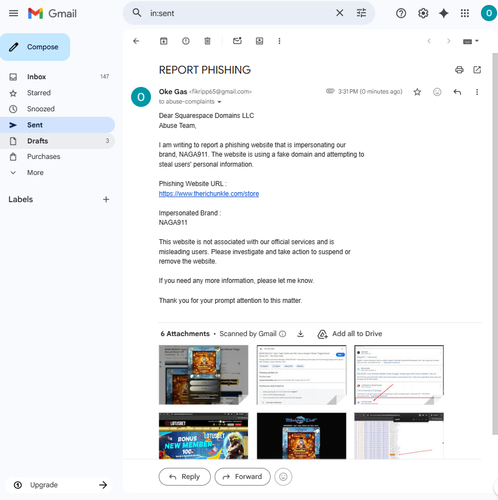Create a new label with plus
498x500 pixels.
106,199
